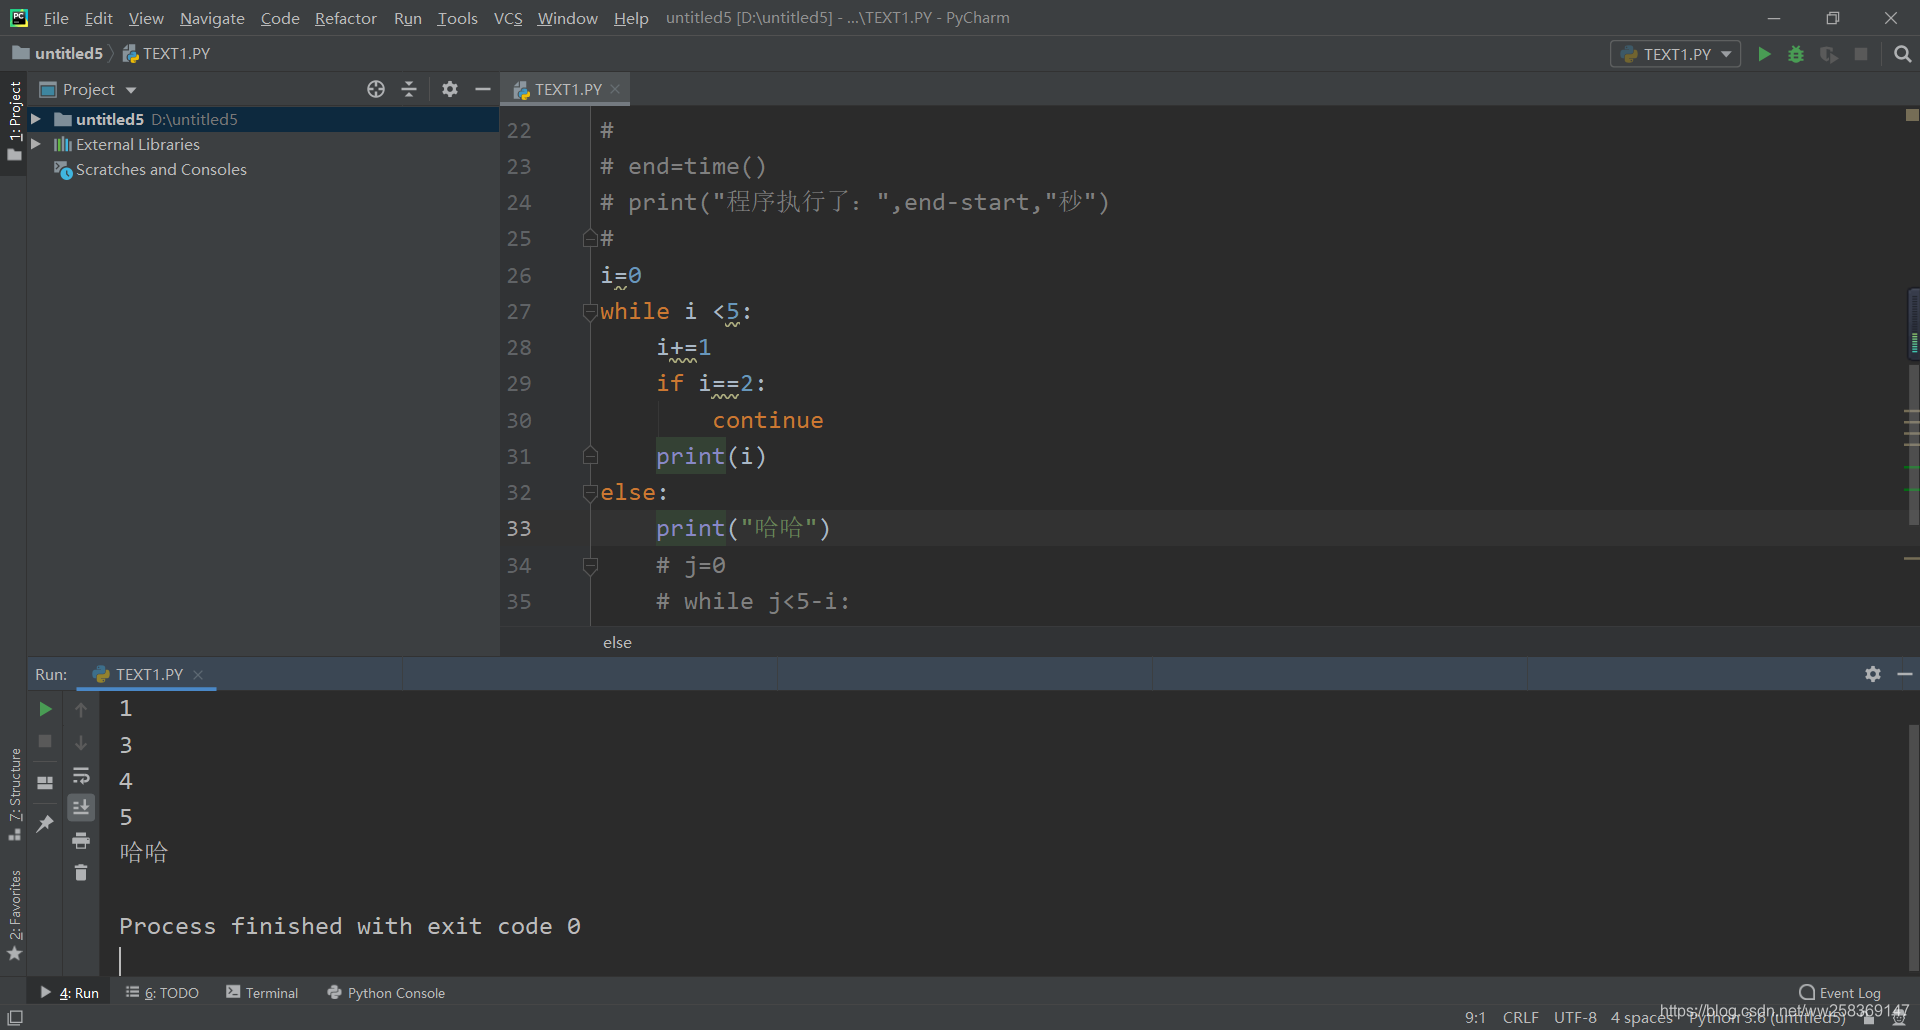Close the TEXT1.PY editor tab
The height and width of the screenshot is (1030, 1920).
point(615,89)
